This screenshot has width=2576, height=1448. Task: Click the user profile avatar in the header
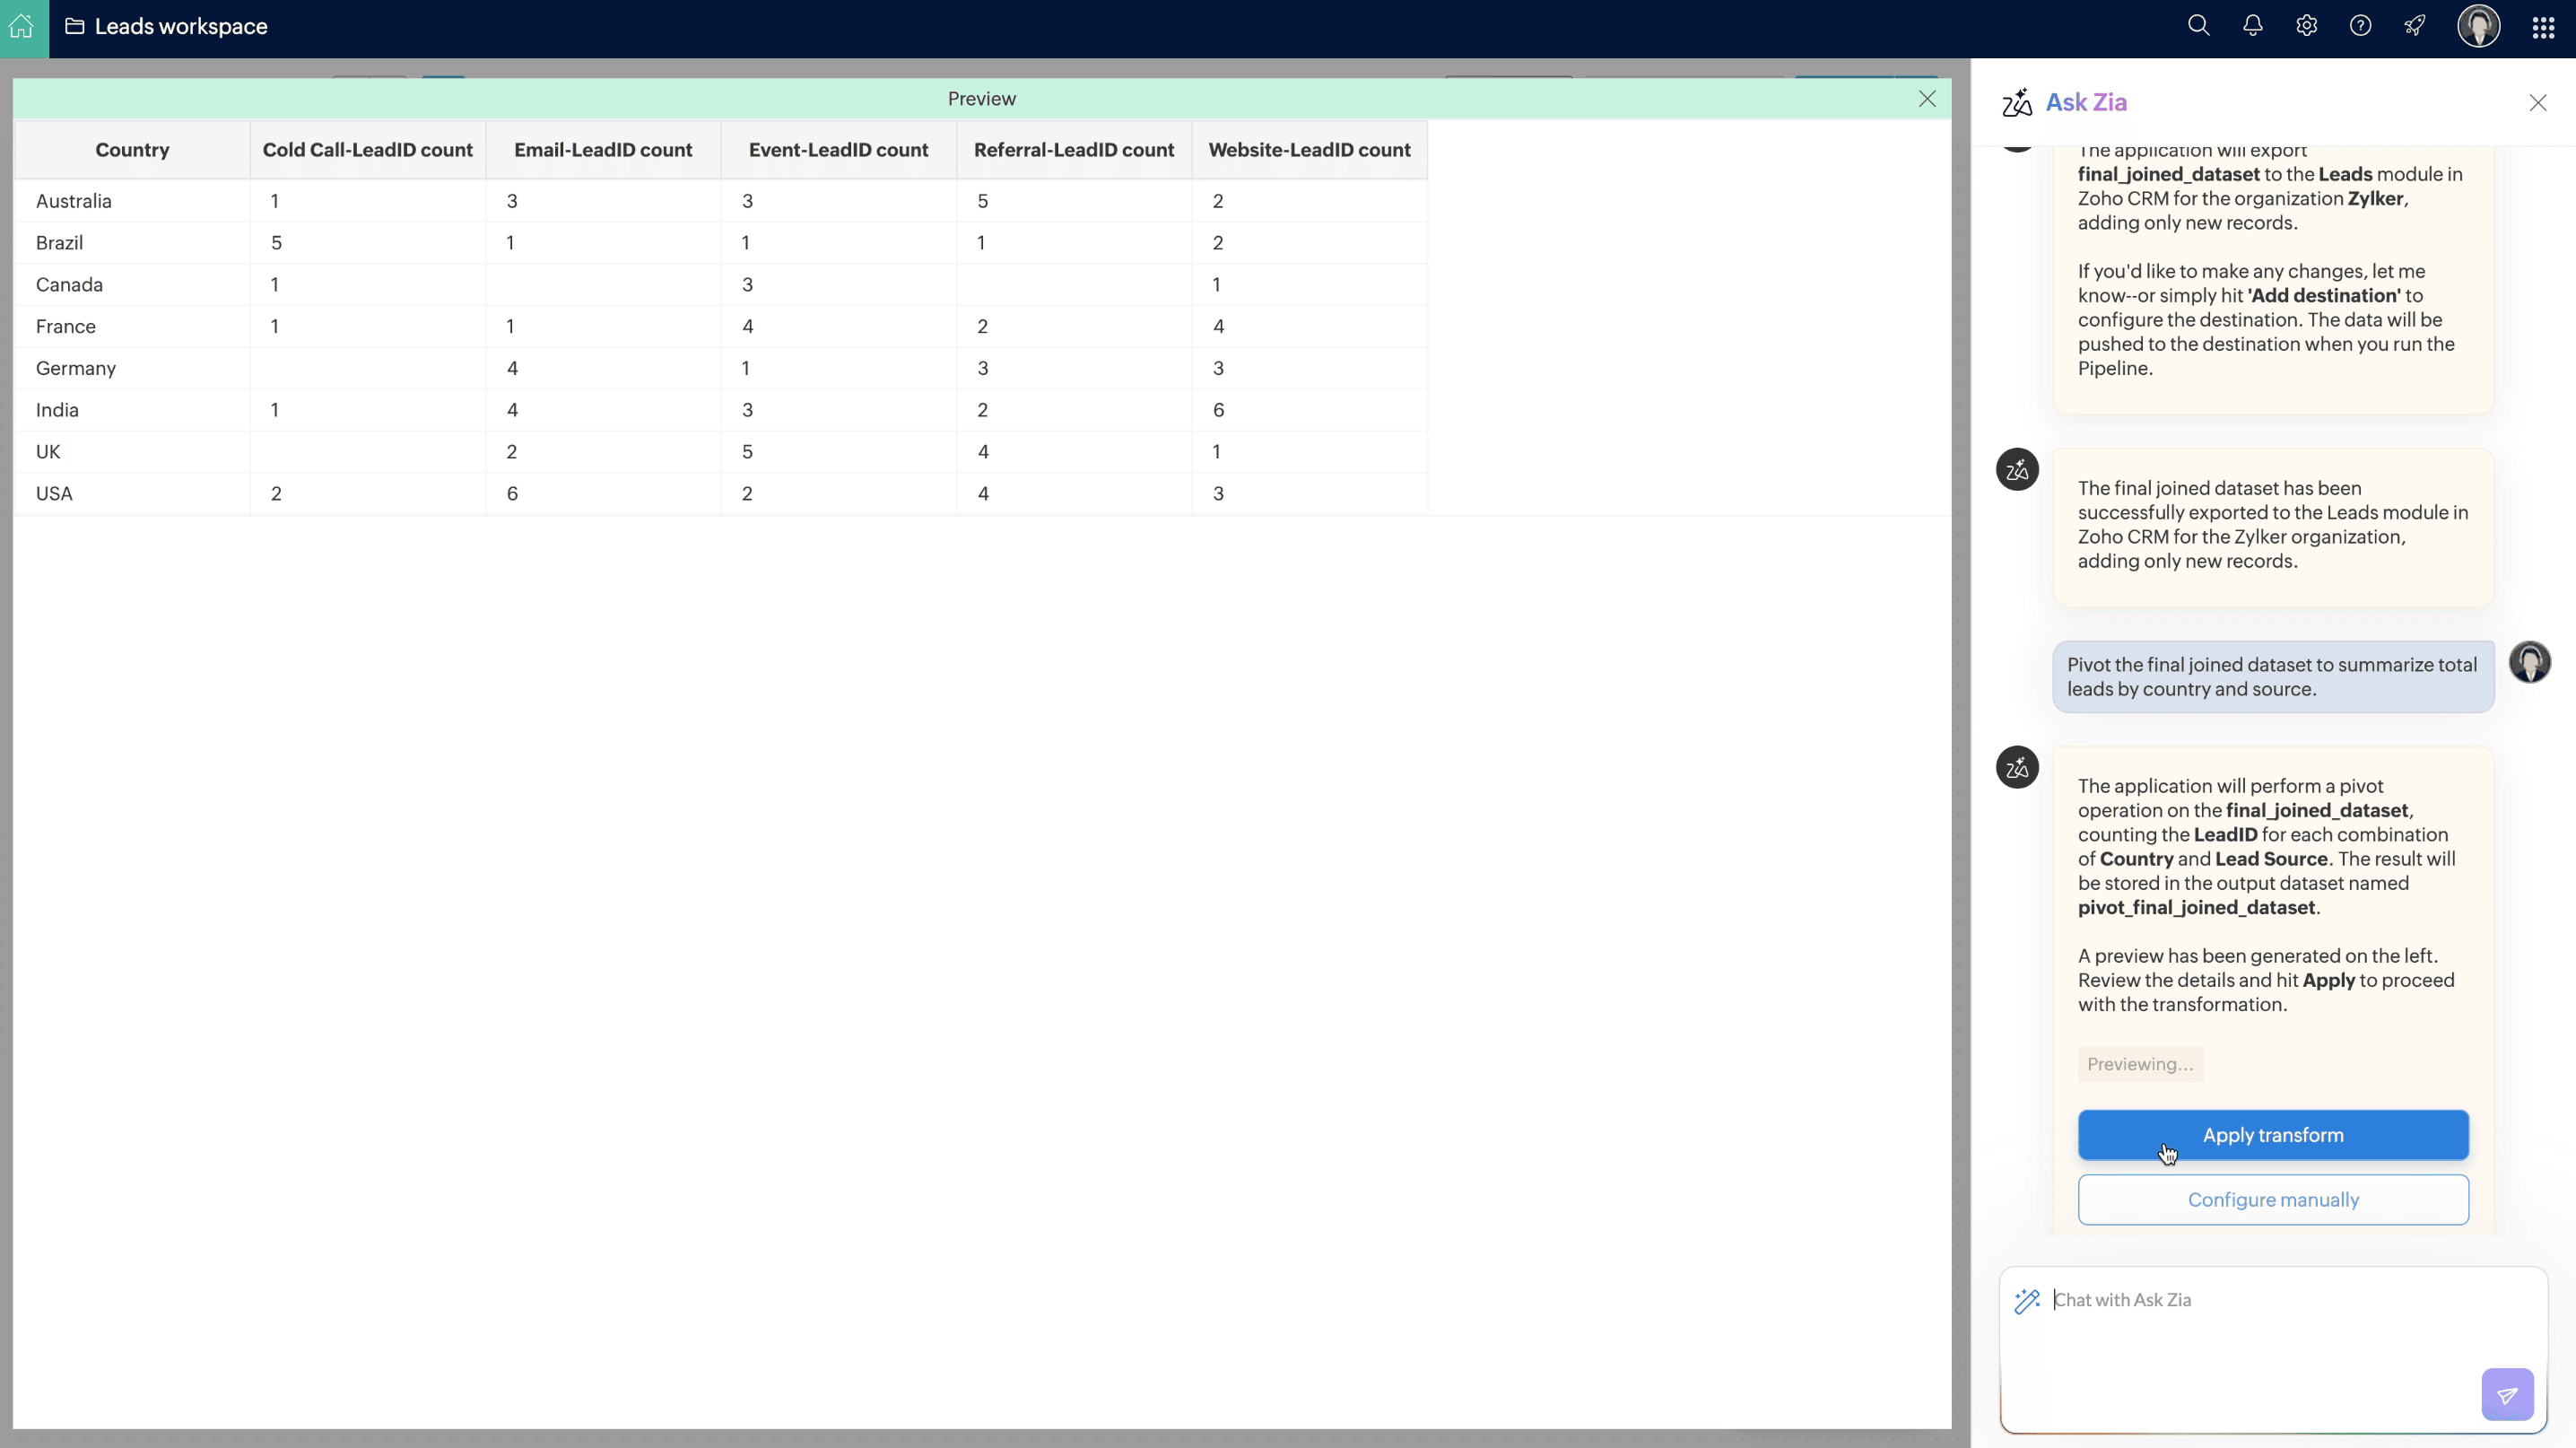tap(2478, 26)
